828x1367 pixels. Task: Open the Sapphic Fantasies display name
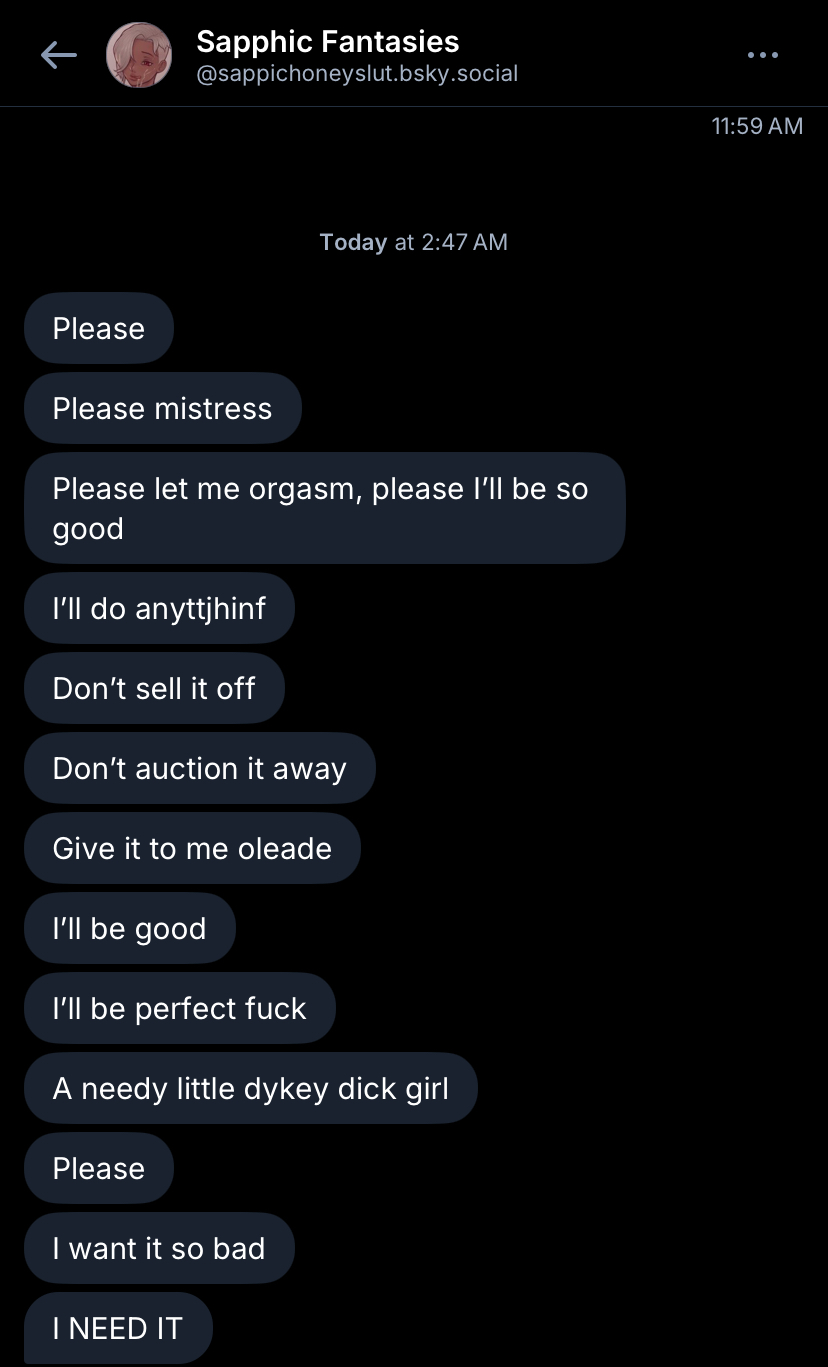click(x=327, y=42)
